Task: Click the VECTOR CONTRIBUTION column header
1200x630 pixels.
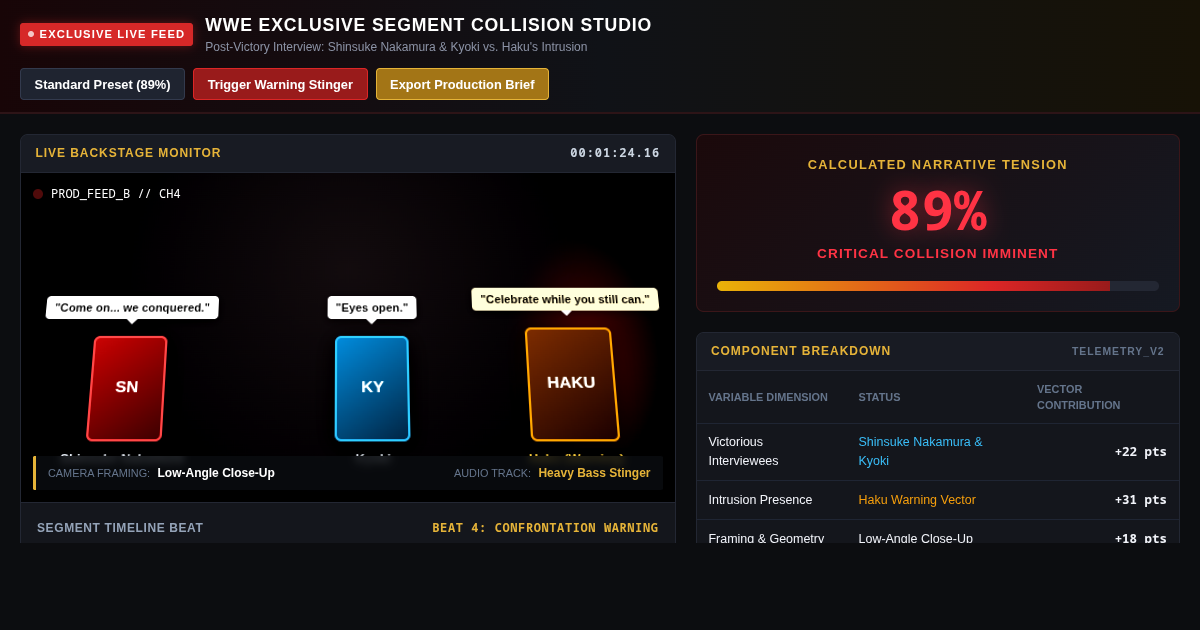Action: coord(1078,397)
